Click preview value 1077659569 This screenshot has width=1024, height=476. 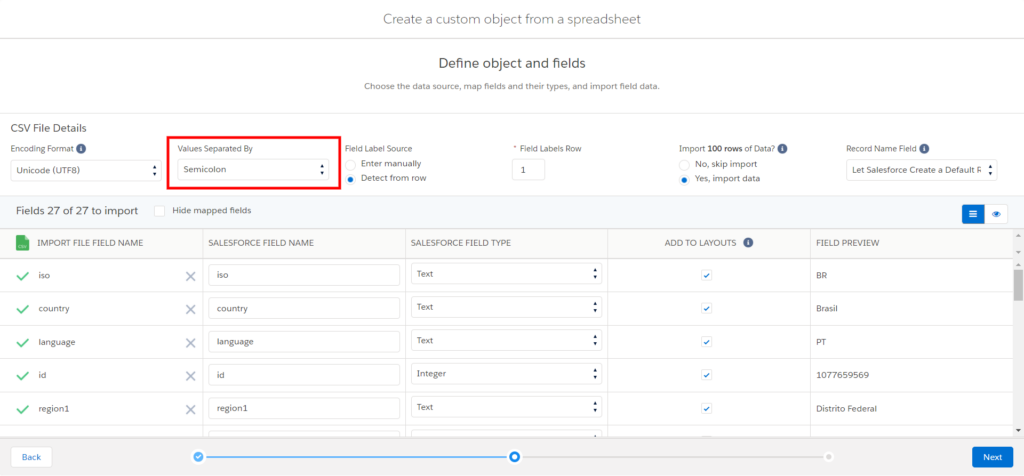coord(842,375)
